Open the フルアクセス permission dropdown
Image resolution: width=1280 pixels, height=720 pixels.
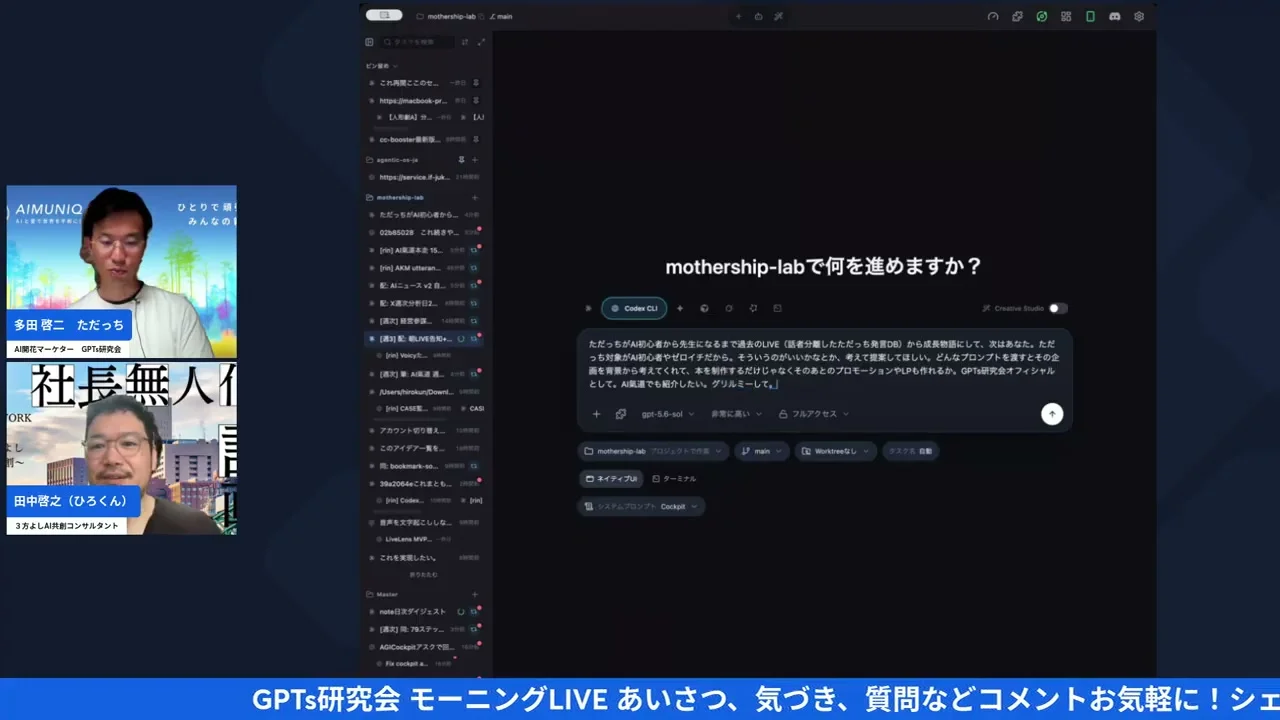[813, 414]
